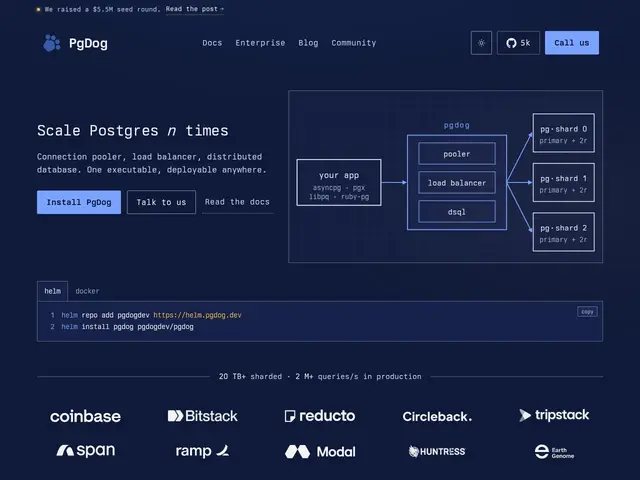Click the coinbase logo
This screenshot has height=480, width=640.
point(85,416)
